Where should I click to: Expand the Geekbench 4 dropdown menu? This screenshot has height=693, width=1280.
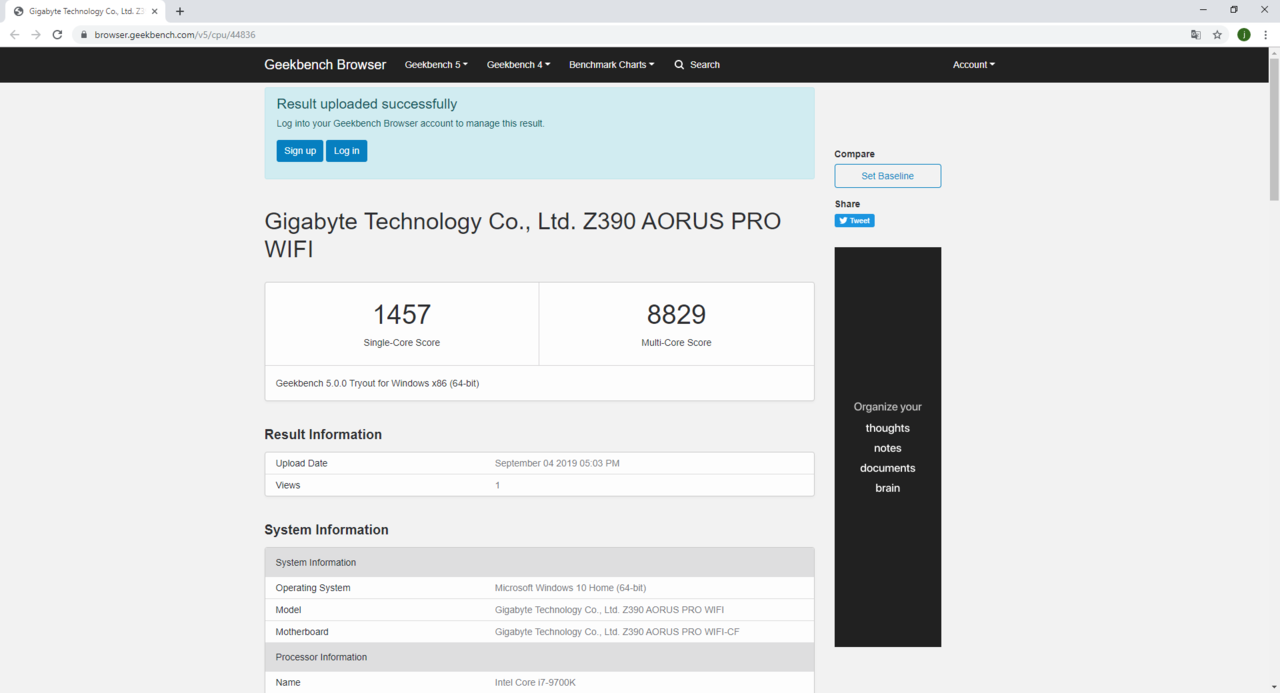pyautogui.click(x=518, y=65)
